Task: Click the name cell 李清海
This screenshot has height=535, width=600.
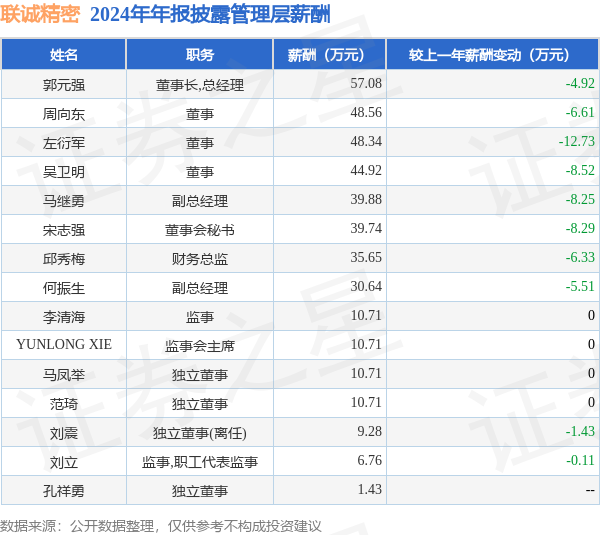Action: (64, 317)
